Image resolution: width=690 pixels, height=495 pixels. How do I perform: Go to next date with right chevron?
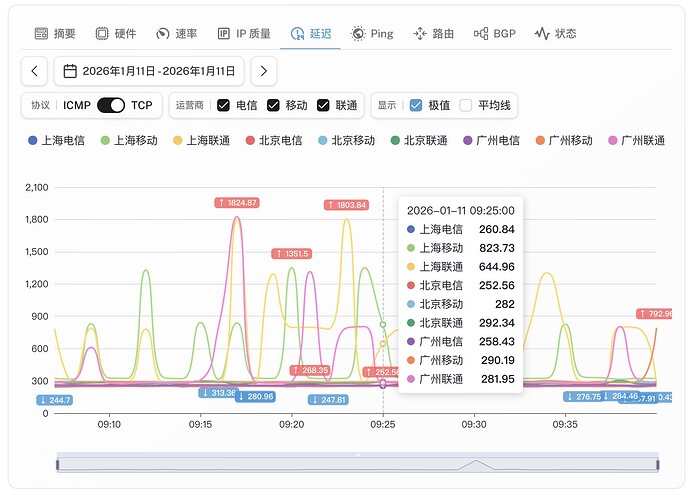[x=263, y=71]
